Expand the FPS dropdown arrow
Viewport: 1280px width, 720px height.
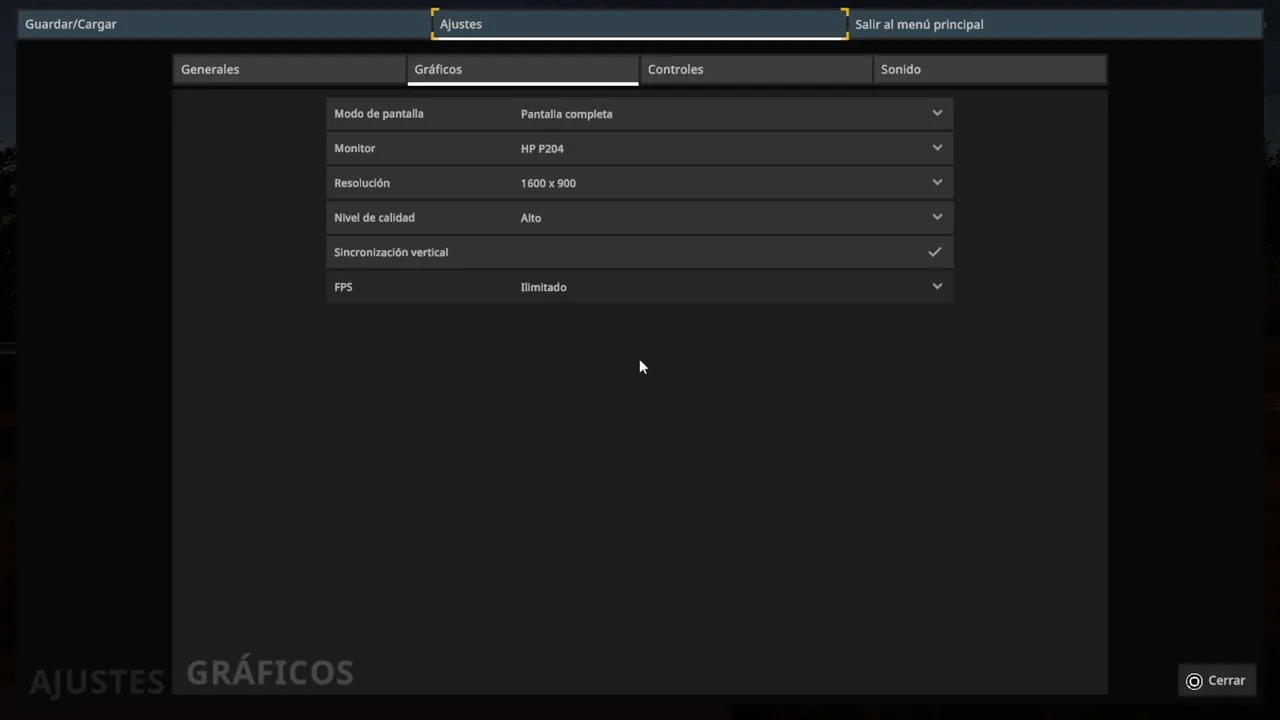point(937,286)
